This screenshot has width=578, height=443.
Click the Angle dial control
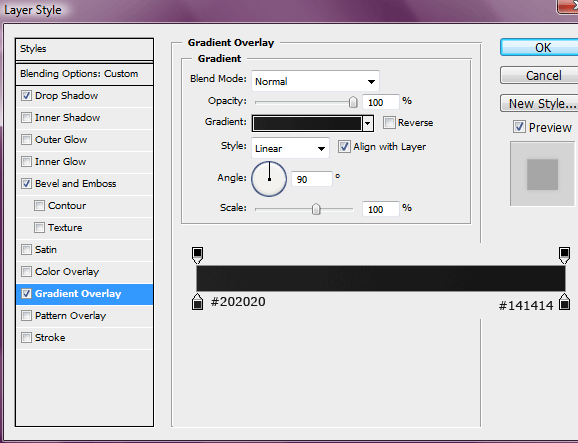[x=269, y=179]
